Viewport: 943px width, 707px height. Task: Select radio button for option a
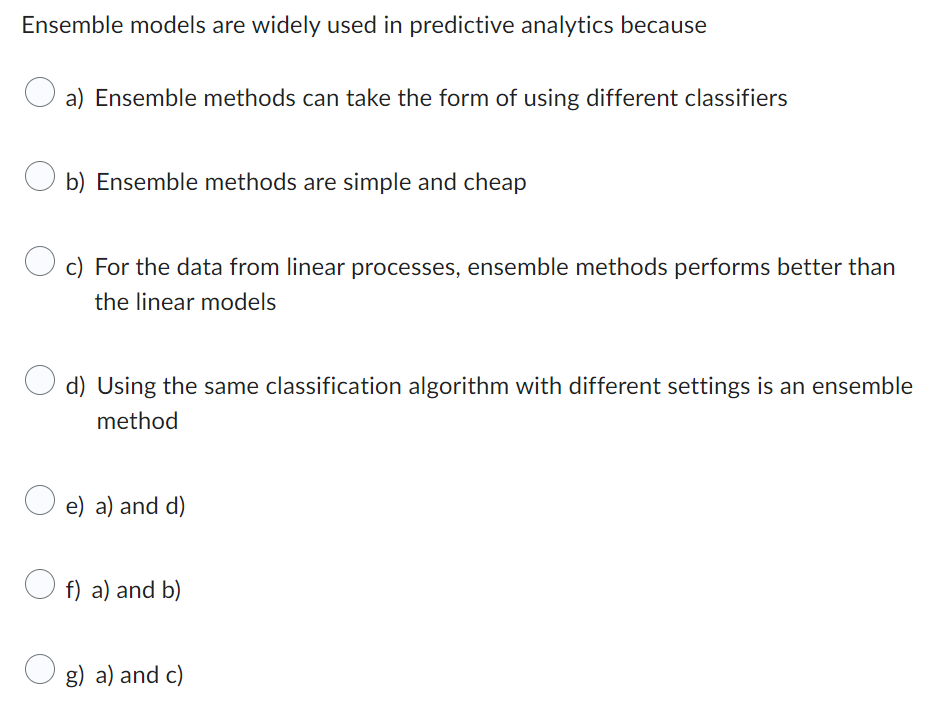[x=39, y=91]
